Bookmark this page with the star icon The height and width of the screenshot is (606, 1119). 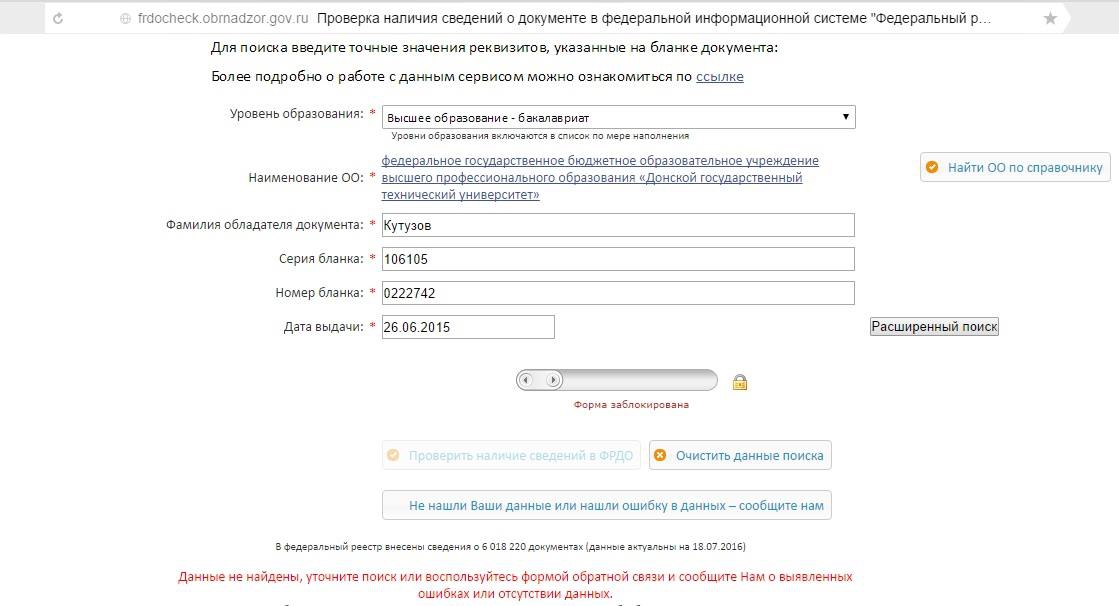(1050, 19)
